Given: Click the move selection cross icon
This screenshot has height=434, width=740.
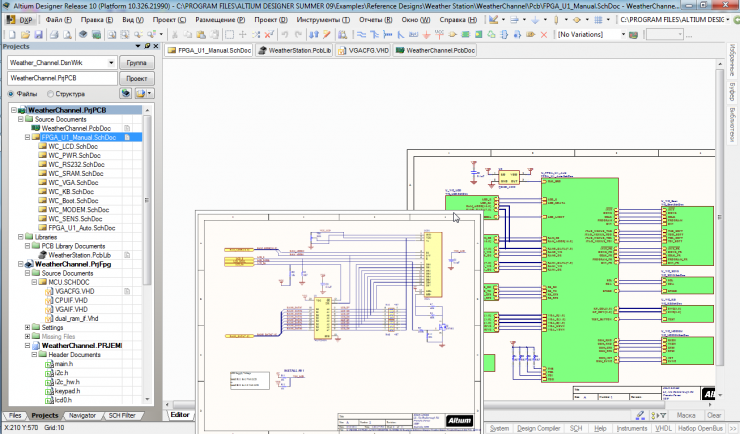Looking at the screenshot, I should [243, 35].
